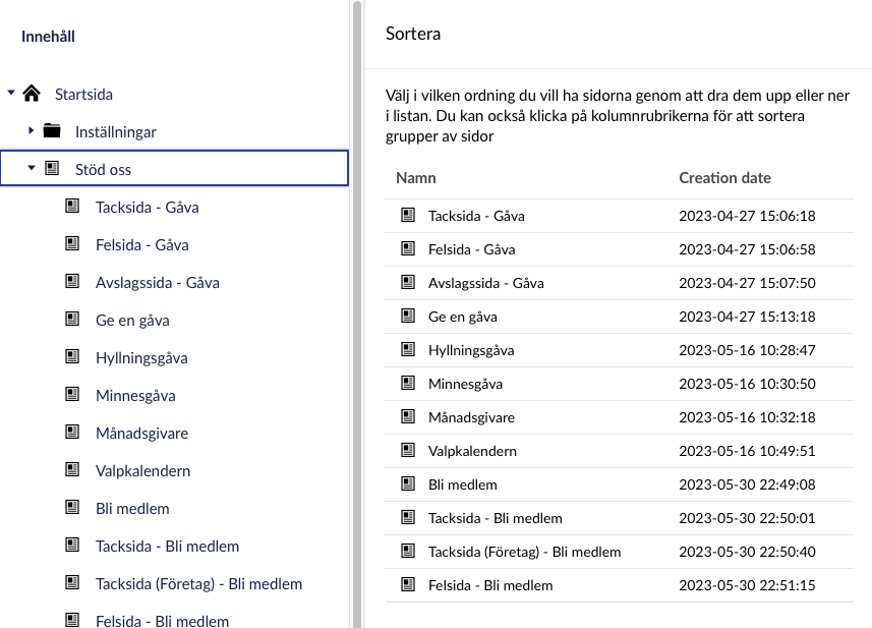Select Tacksida - Gåva name in sort list
Screen dimensions: 872x628
coord(476,216)
